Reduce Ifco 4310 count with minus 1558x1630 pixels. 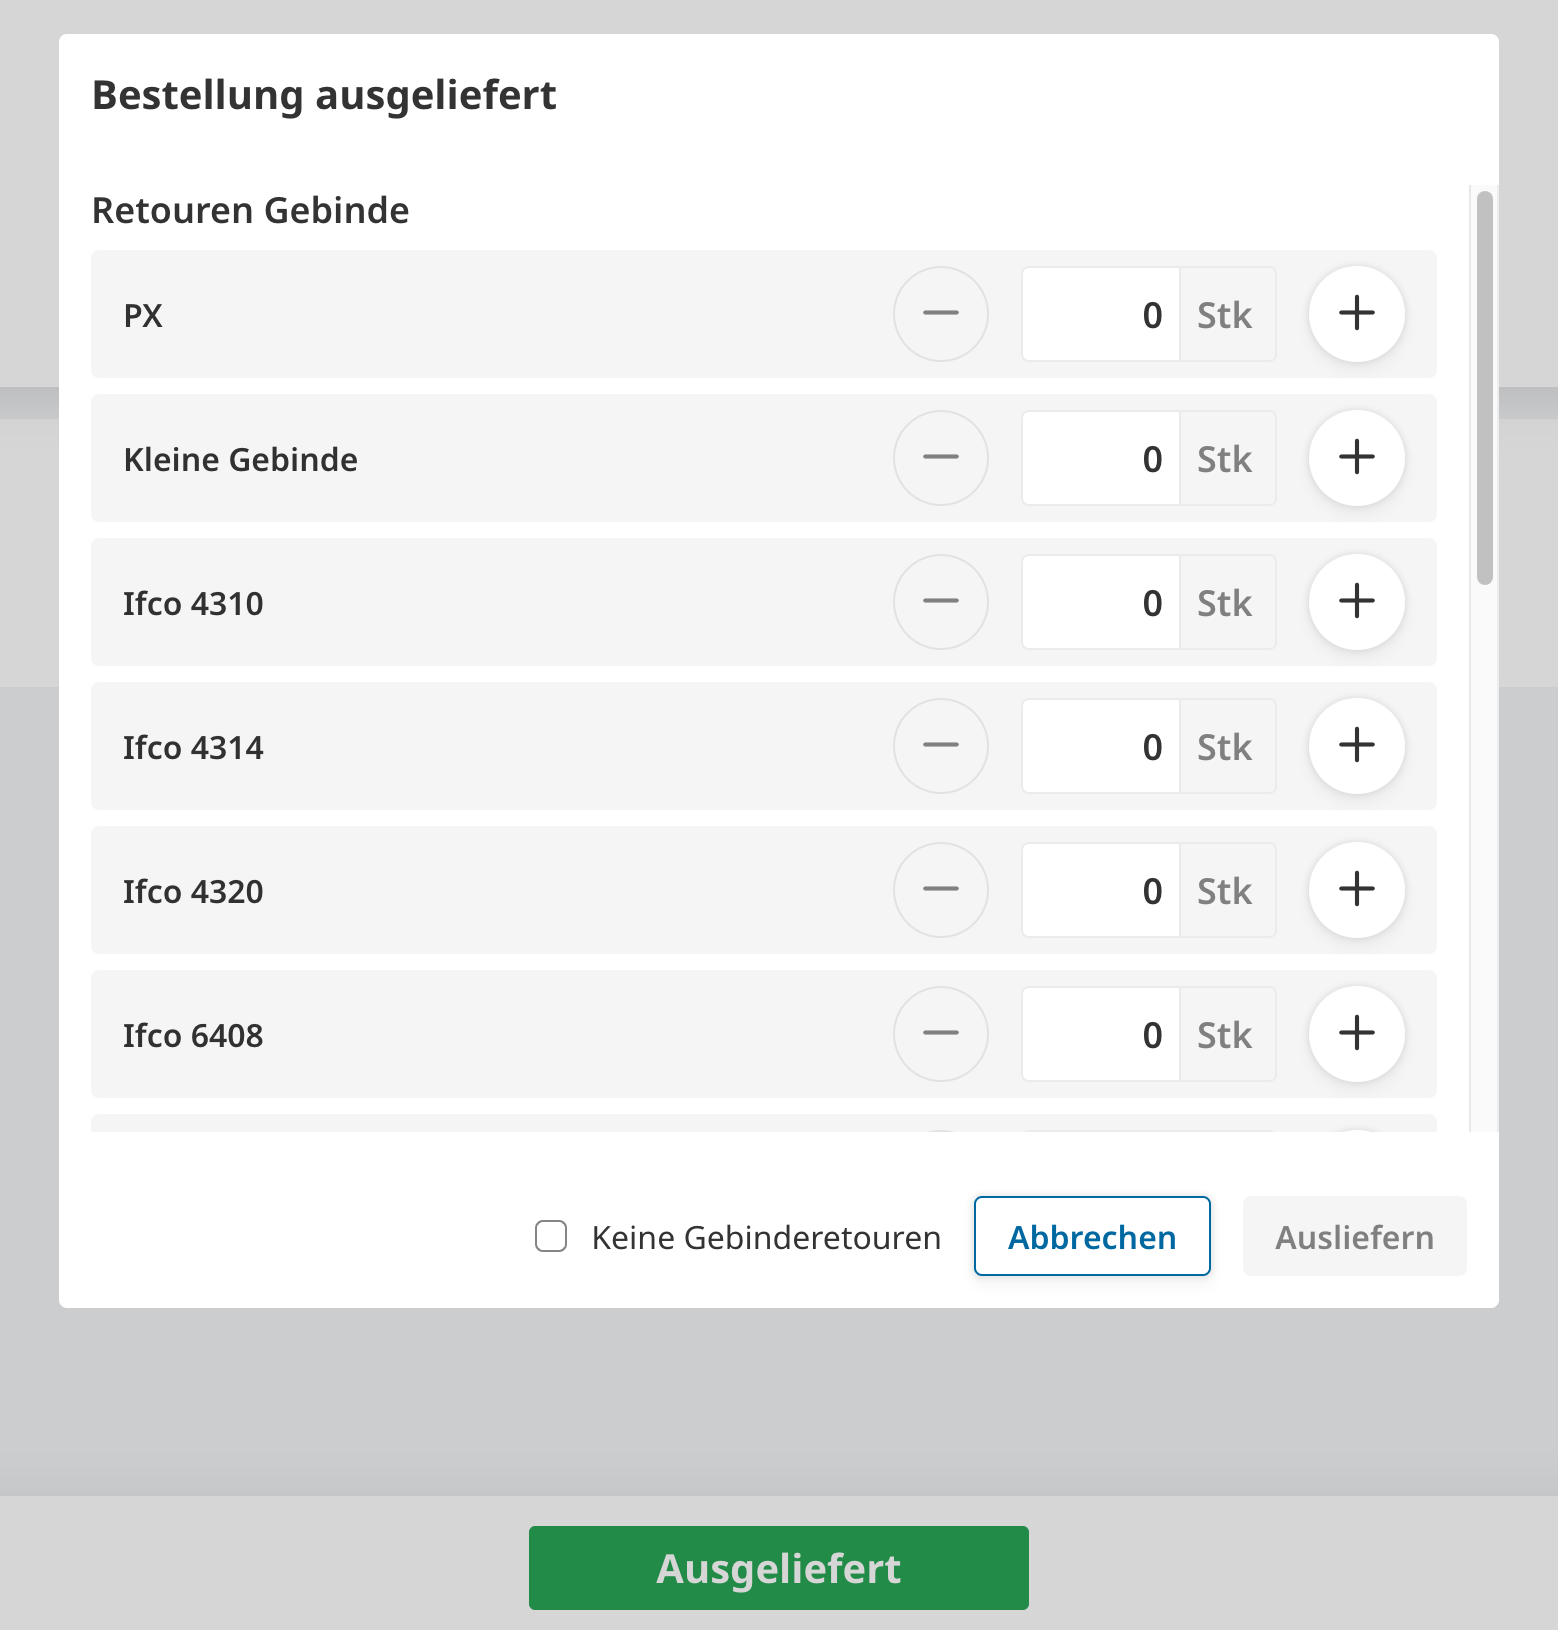(x=940, y=602)
